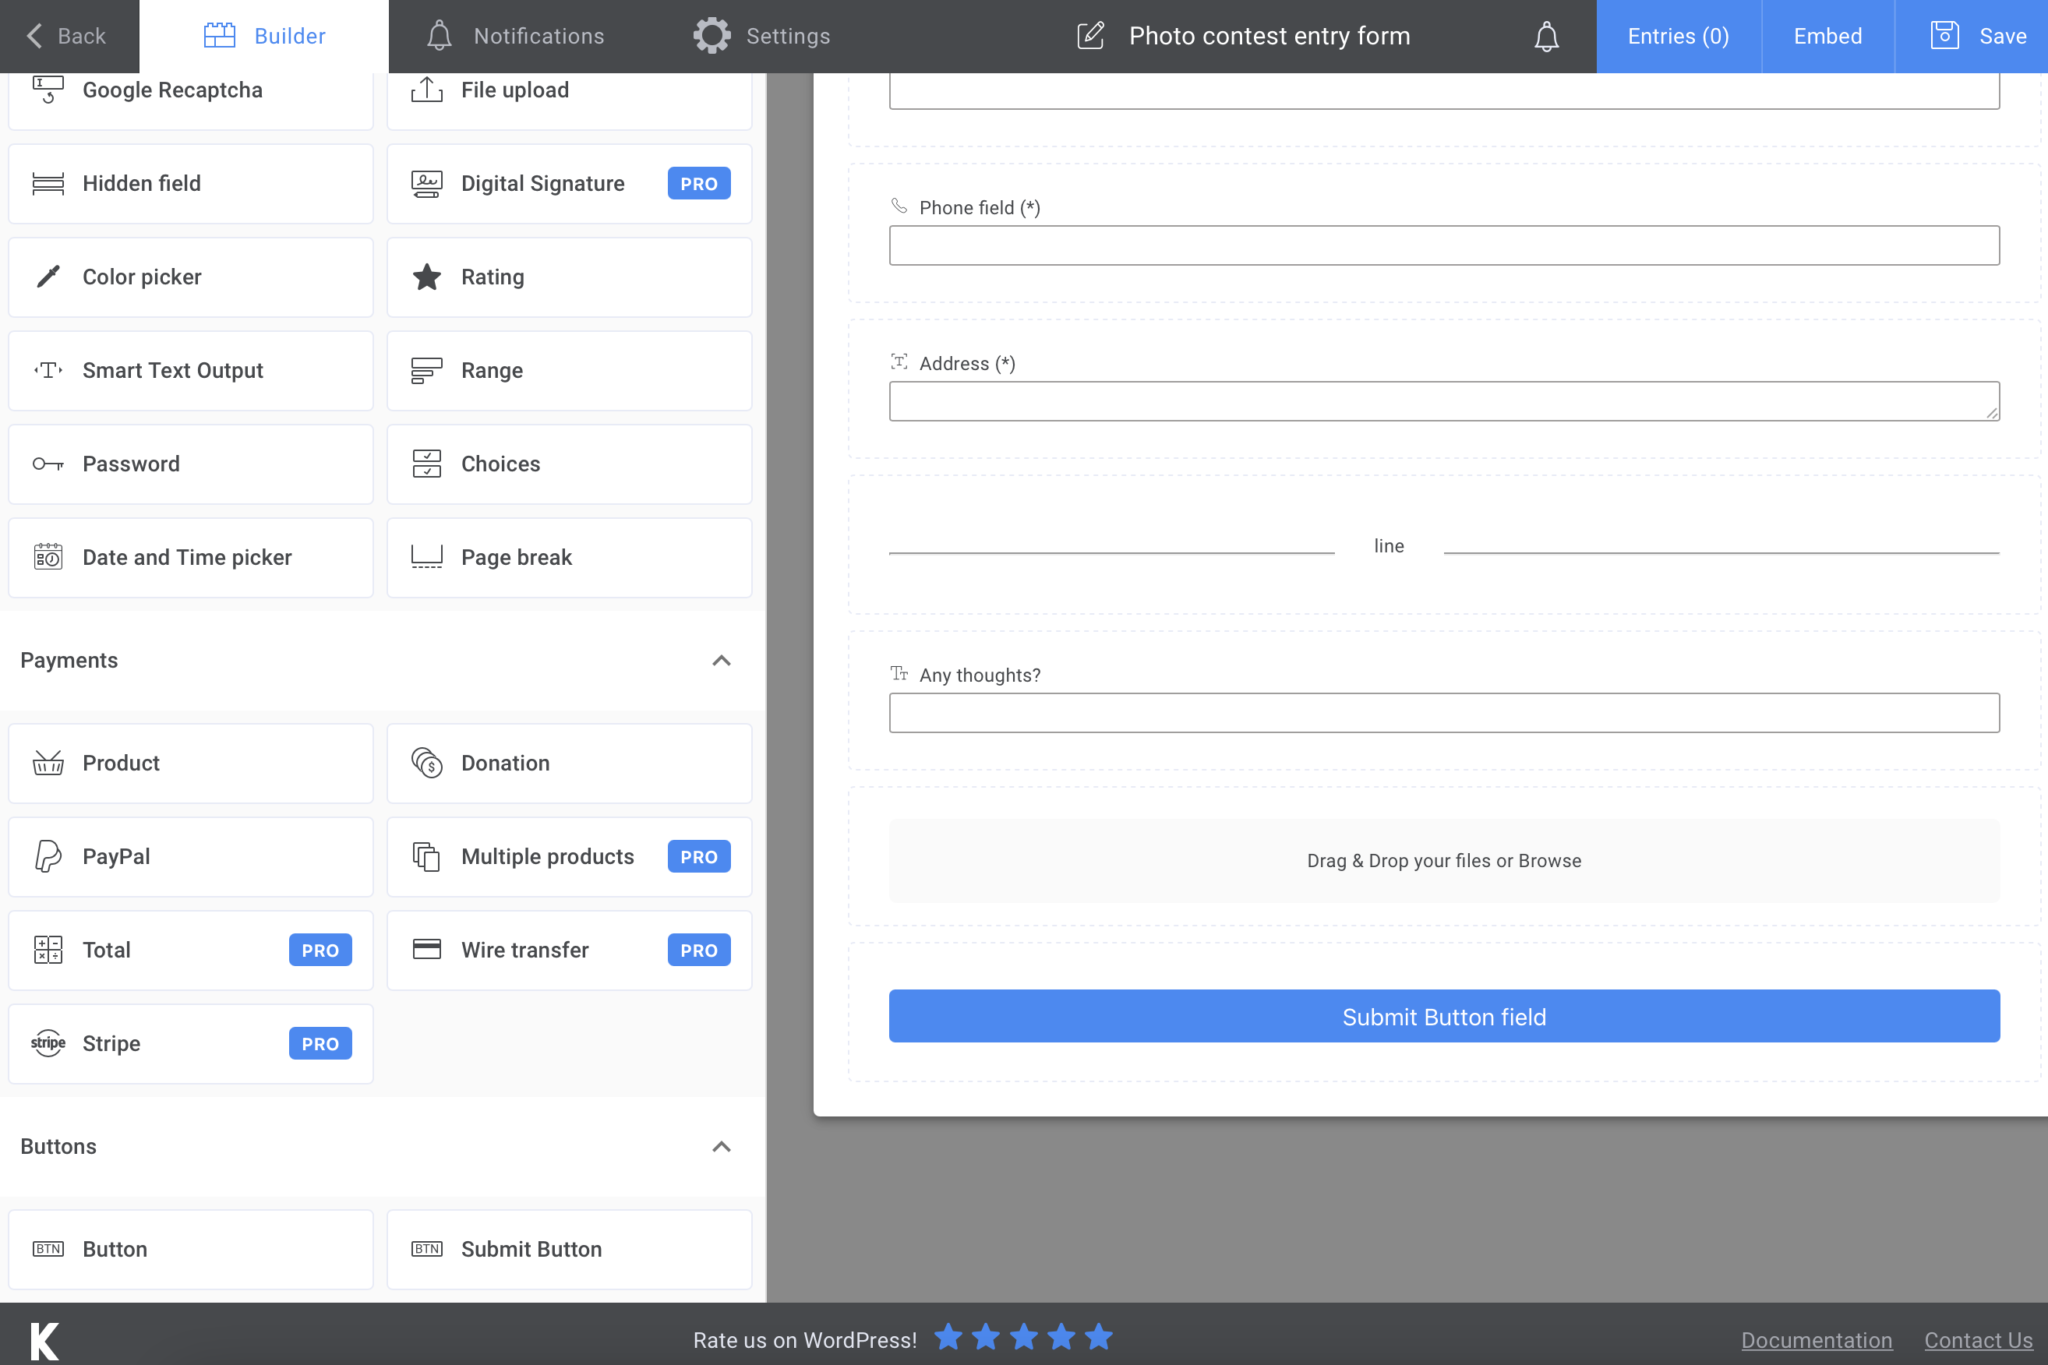Collapse the Payments section
The image size is (2048, 1365).
[722, 660]
